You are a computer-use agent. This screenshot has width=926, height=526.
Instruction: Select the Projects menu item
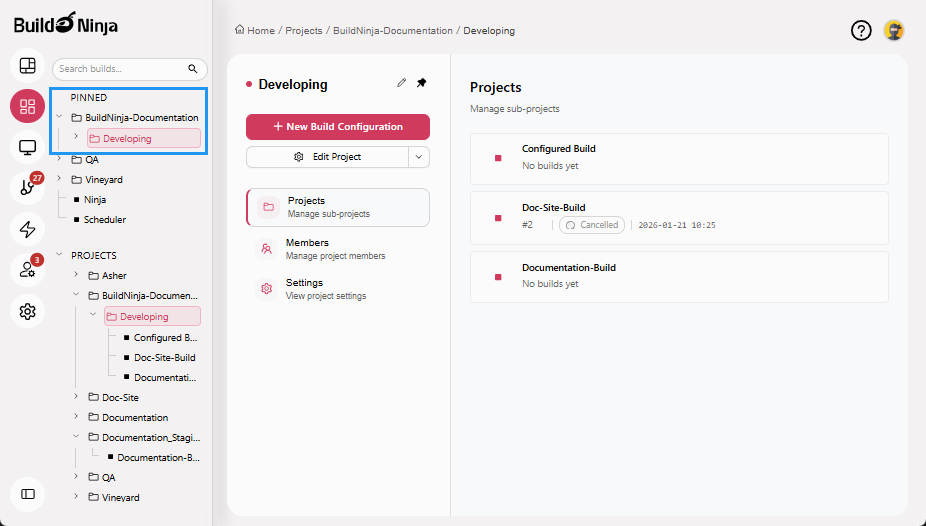(x=338, y=207)
